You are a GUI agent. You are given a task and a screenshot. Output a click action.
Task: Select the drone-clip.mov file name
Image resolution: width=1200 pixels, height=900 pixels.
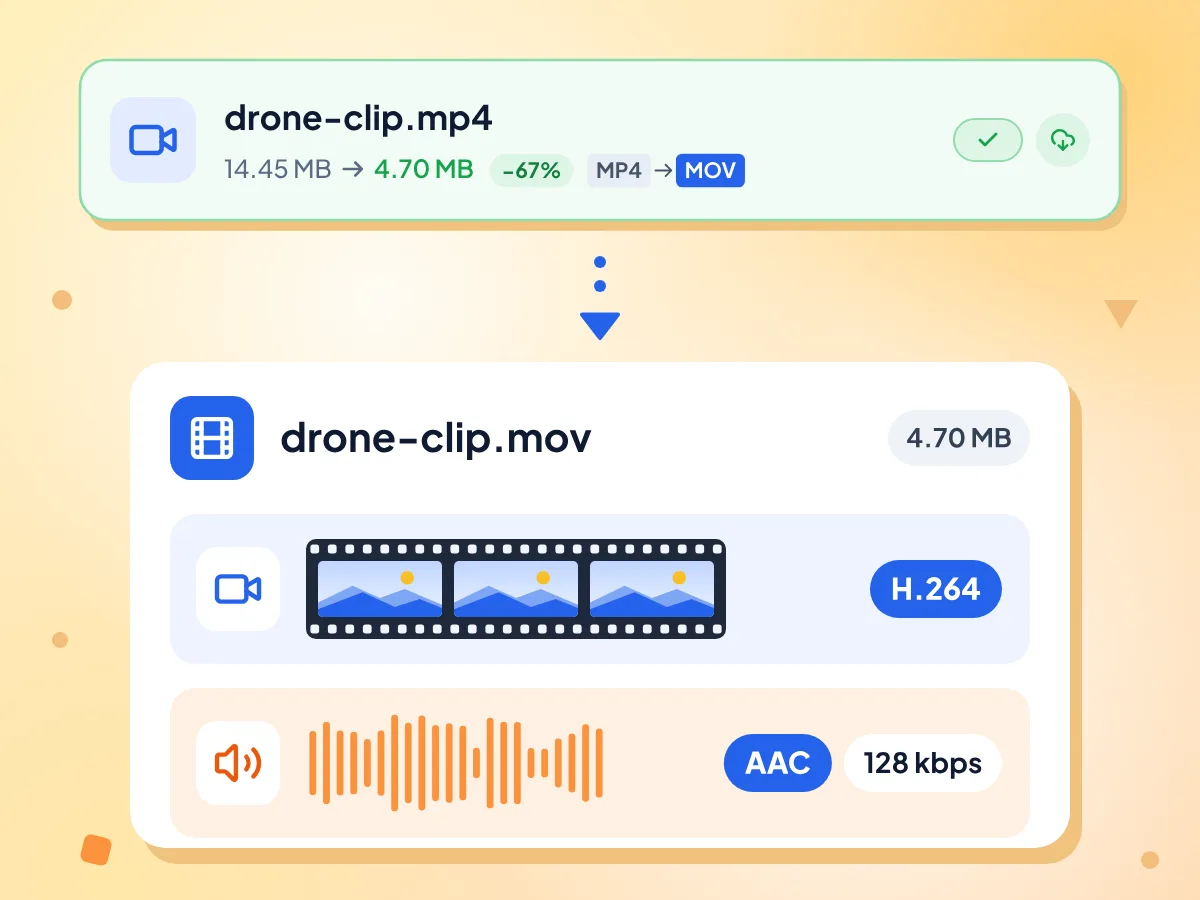pos(436,438)
